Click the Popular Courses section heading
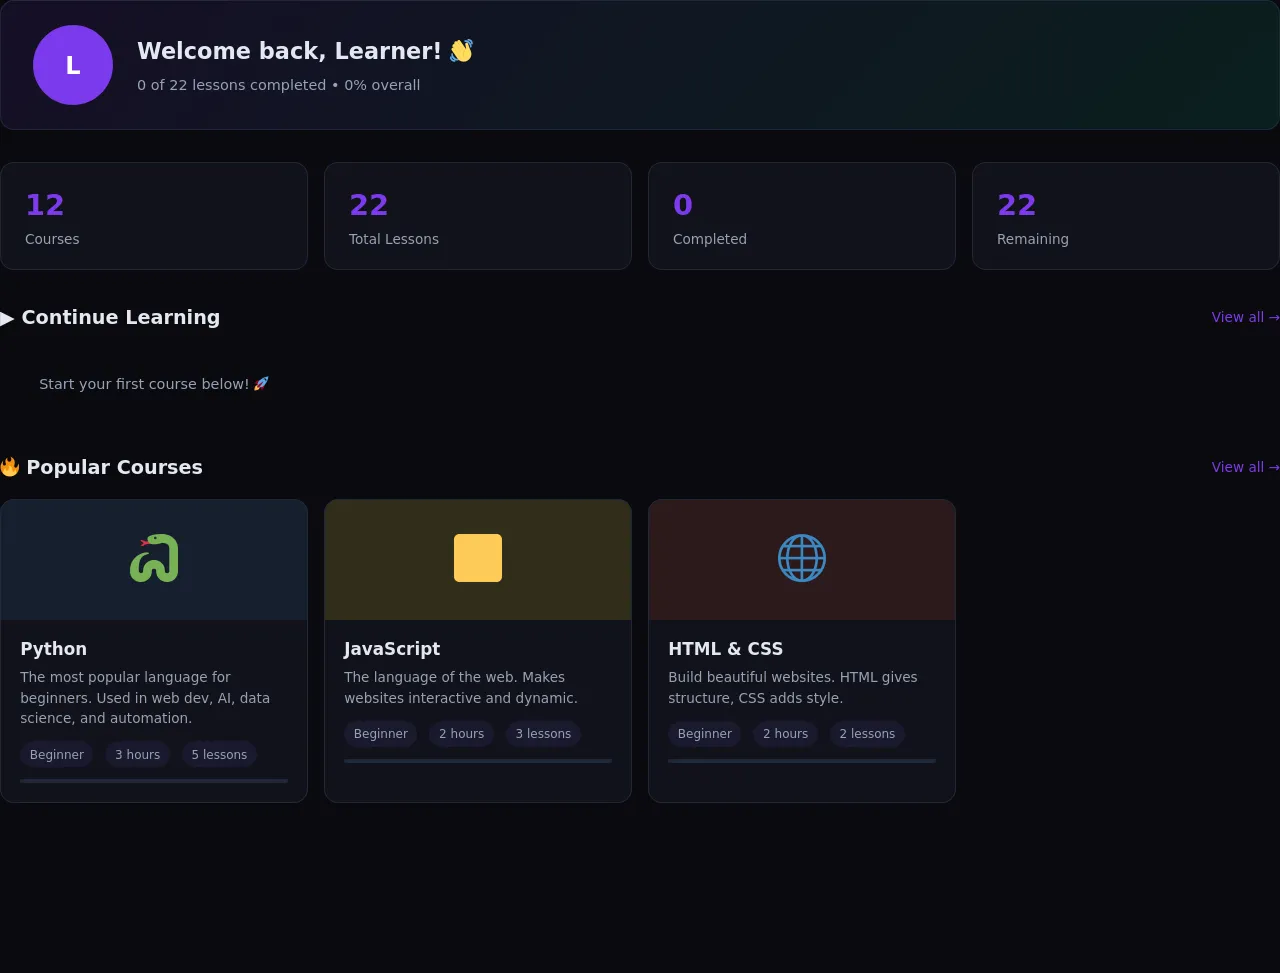 [101, 467]
